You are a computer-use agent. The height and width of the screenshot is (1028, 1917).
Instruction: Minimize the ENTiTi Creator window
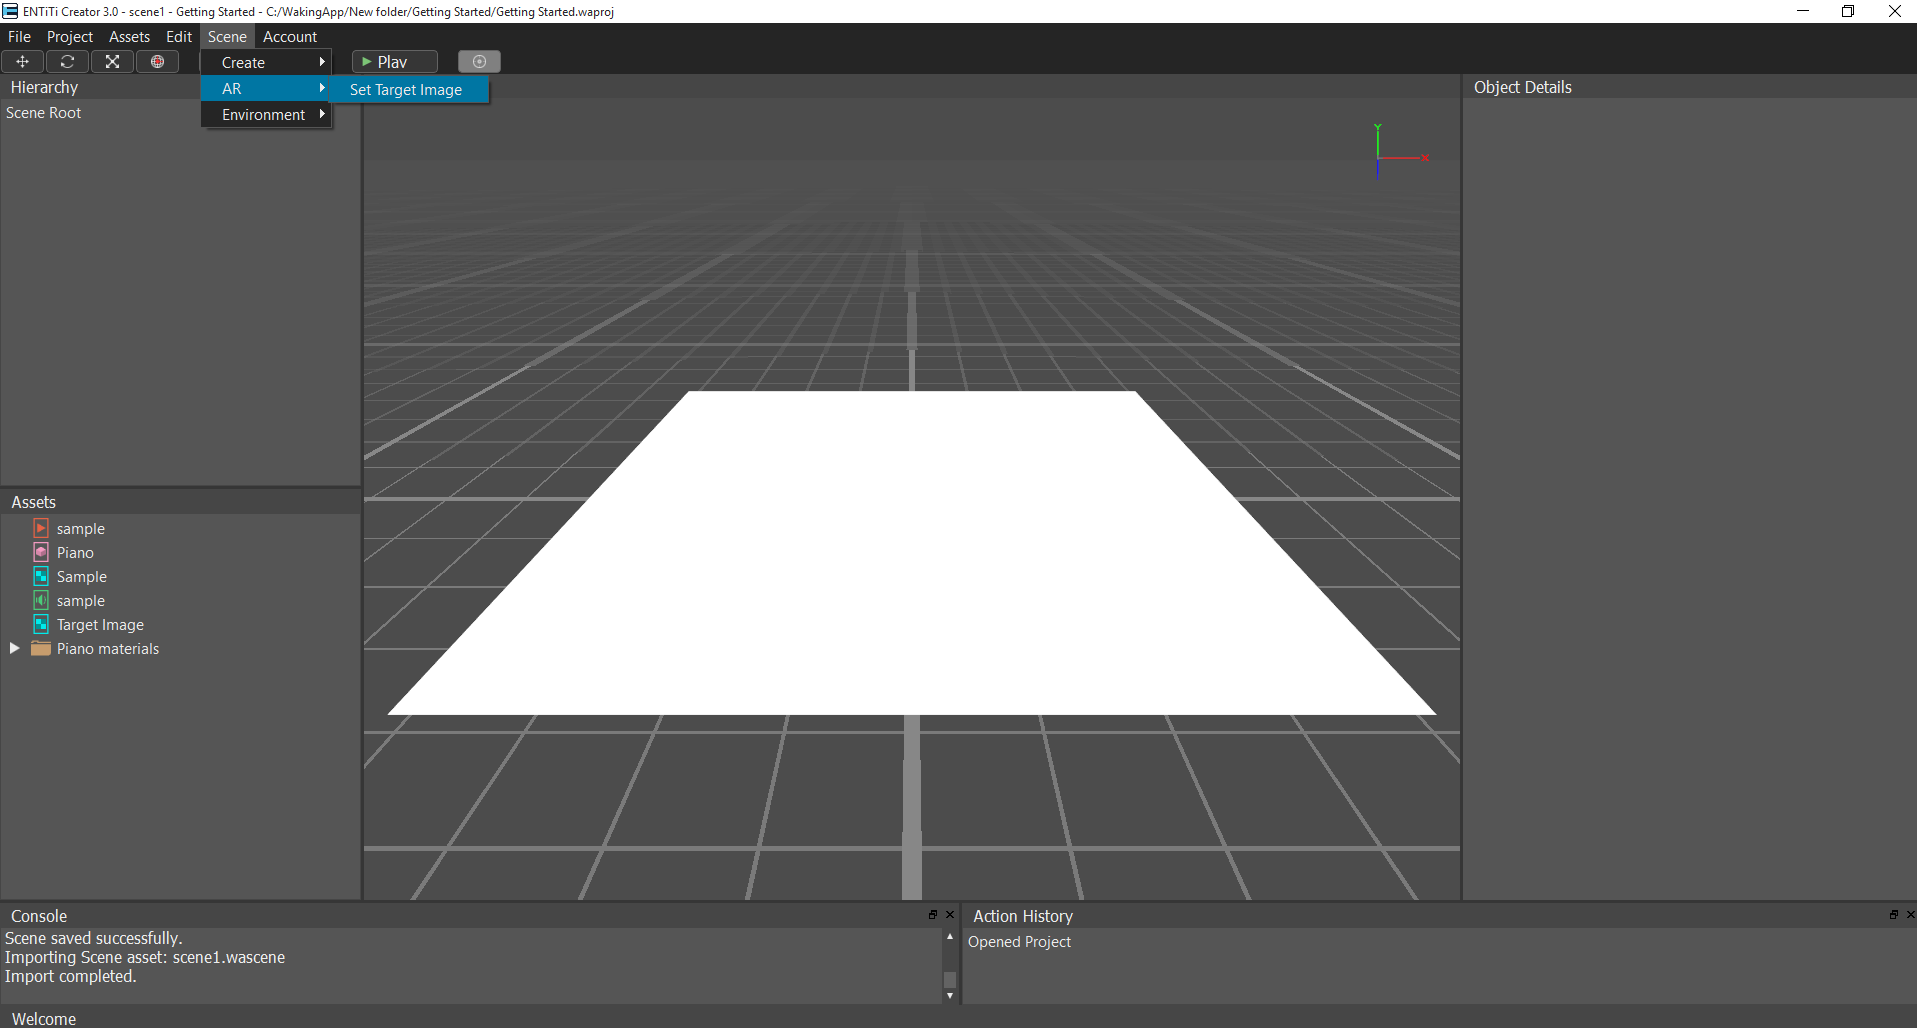[1803, 11]
